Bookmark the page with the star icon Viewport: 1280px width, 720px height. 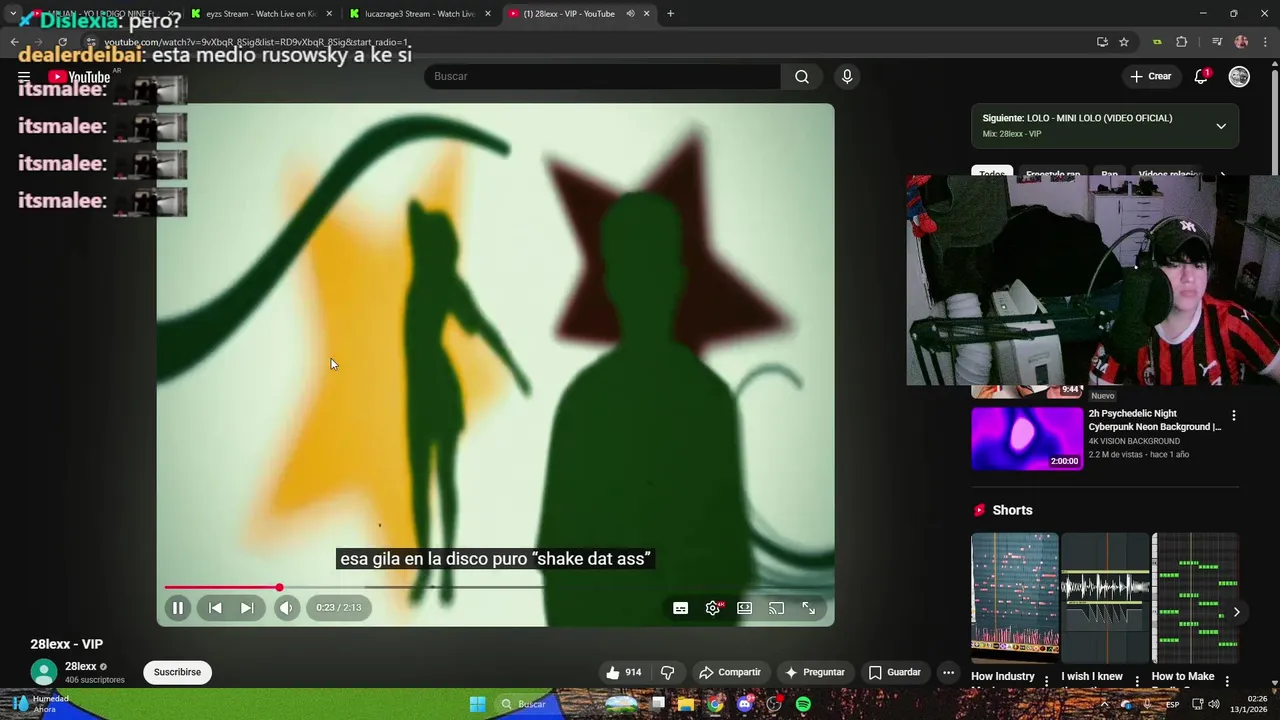pos(1124,42)
